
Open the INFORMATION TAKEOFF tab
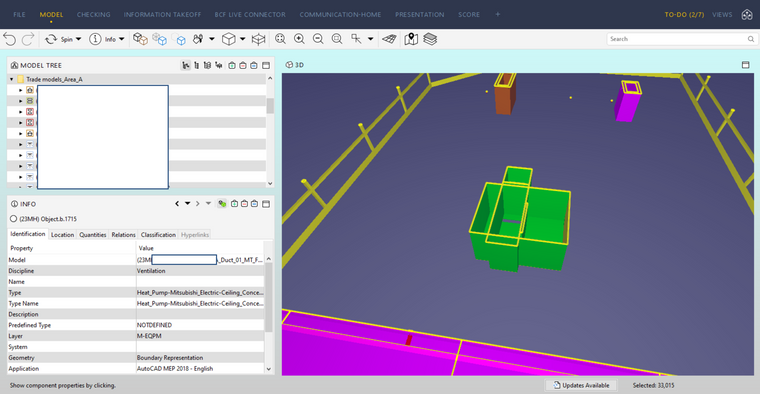tap(162, 15)
